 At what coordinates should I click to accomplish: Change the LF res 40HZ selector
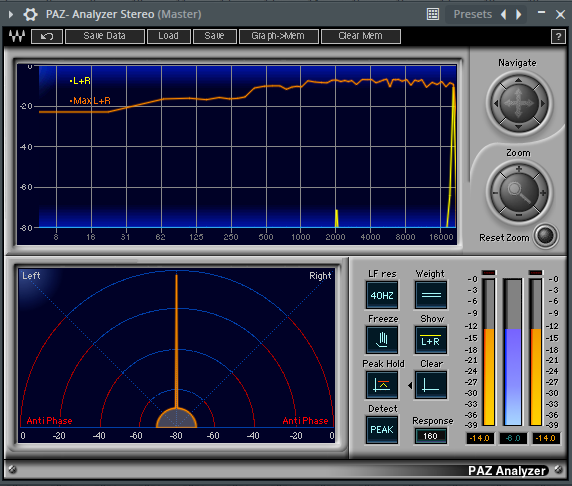tap(382, 295)
